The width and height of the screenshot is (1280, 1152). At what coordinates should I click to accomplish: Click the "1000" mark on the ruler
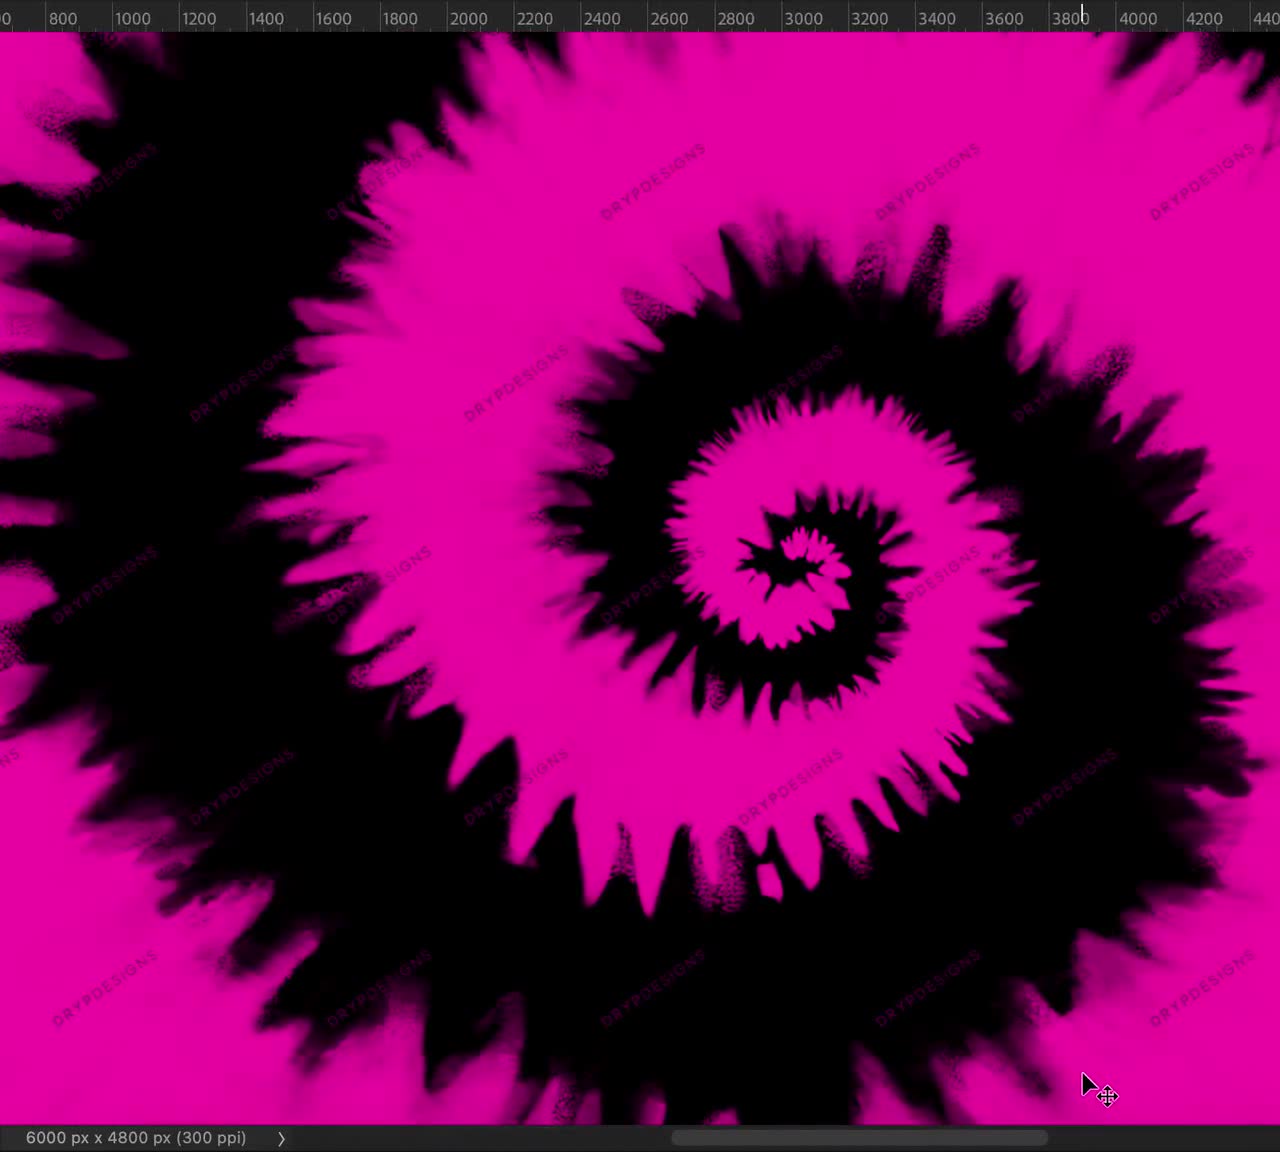[x=132, y=19]
